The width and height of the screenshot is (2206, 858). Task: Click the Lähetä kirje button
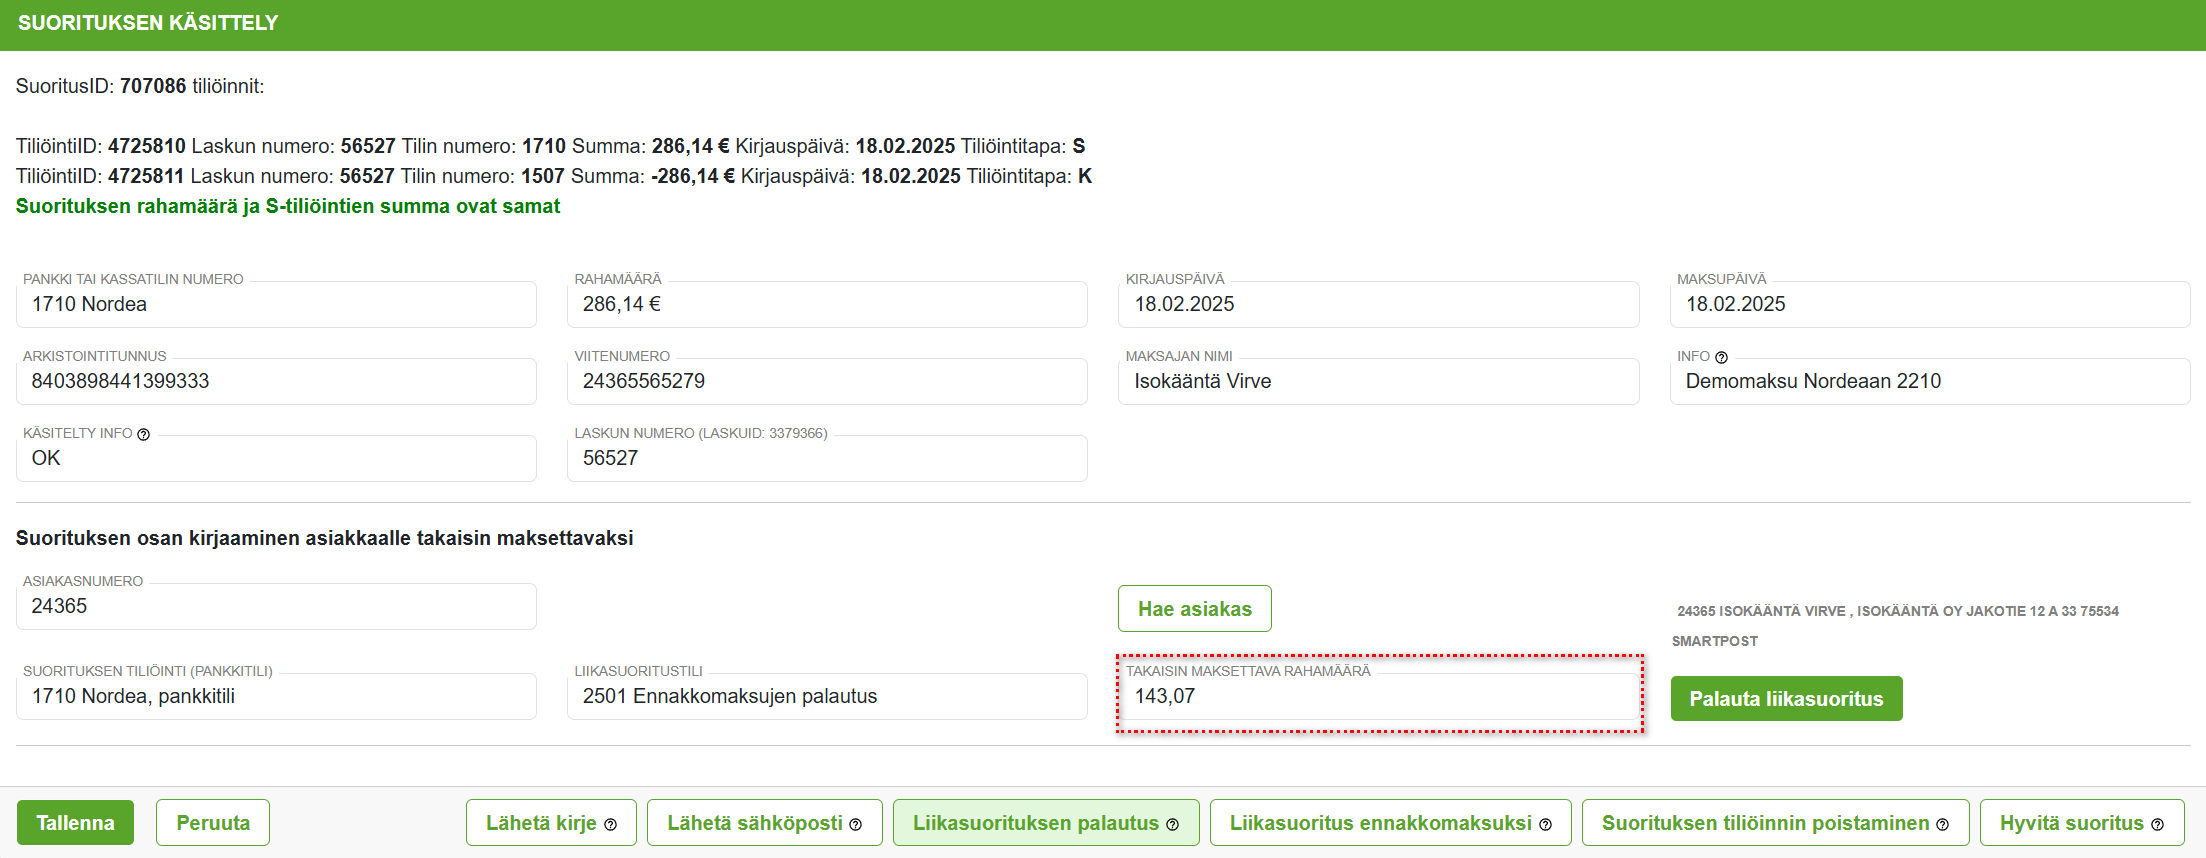click(x=551, y=823)
